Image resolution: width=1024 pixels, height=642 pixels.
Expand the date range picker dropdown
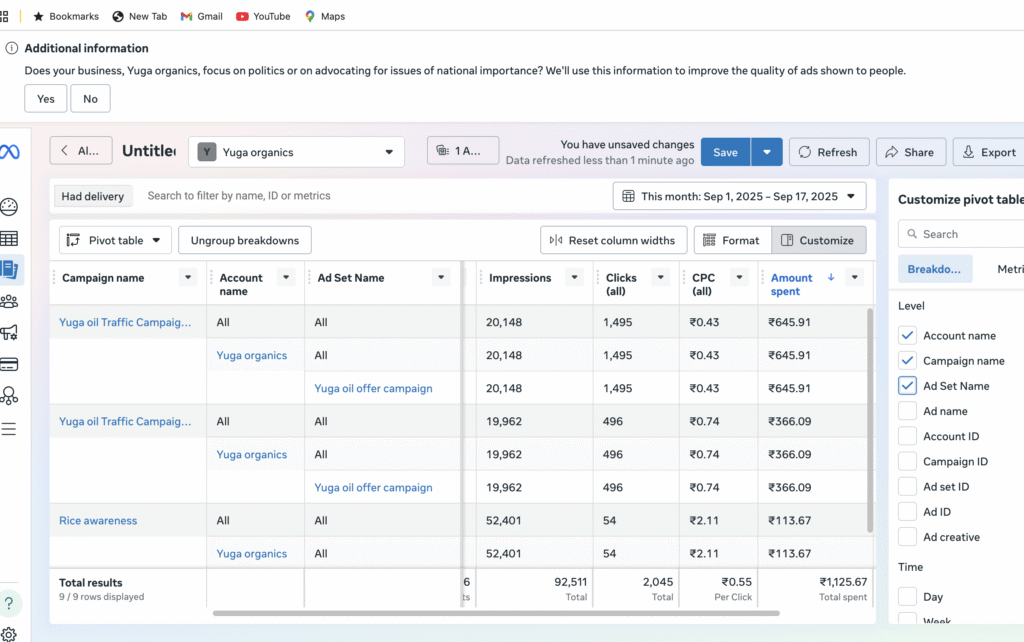[739, 196]
